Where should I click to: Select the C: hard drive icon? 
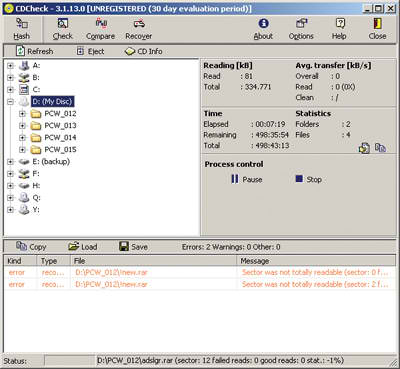[x=24, y=89]
